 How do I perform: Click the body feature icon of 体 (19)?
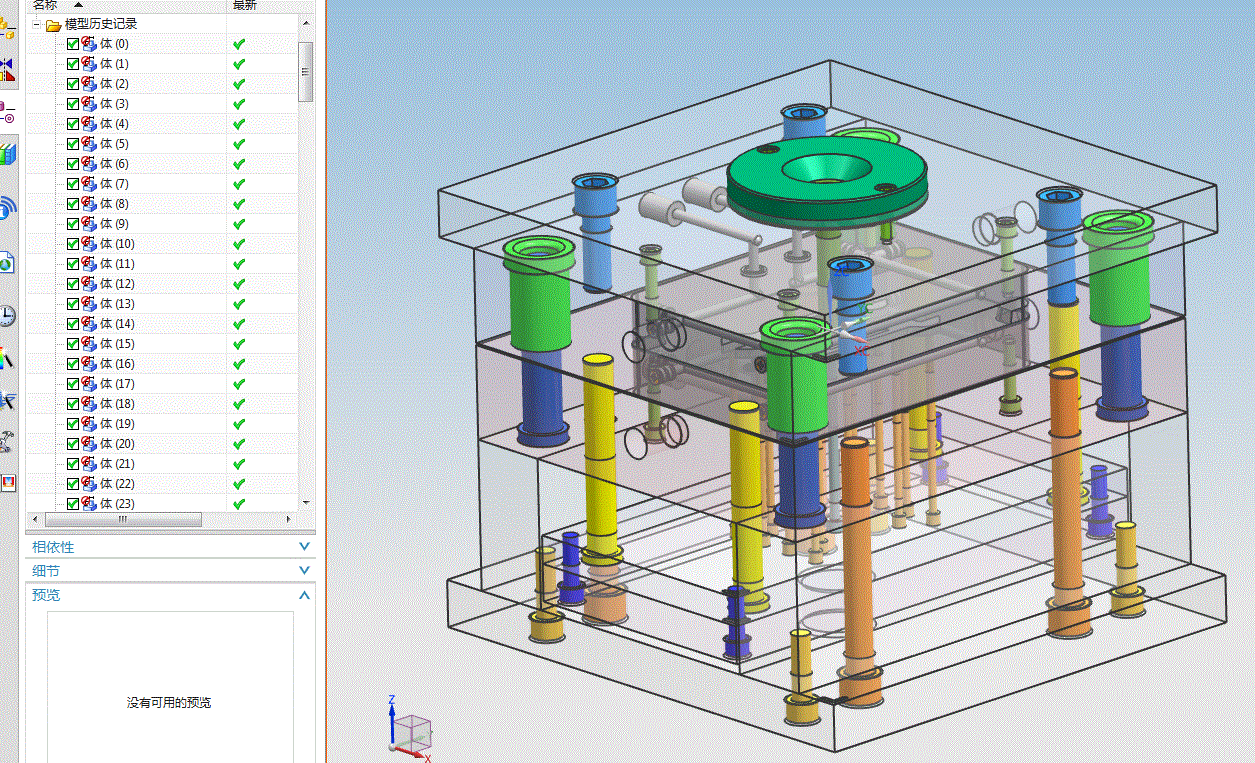(x=89, y=423)
